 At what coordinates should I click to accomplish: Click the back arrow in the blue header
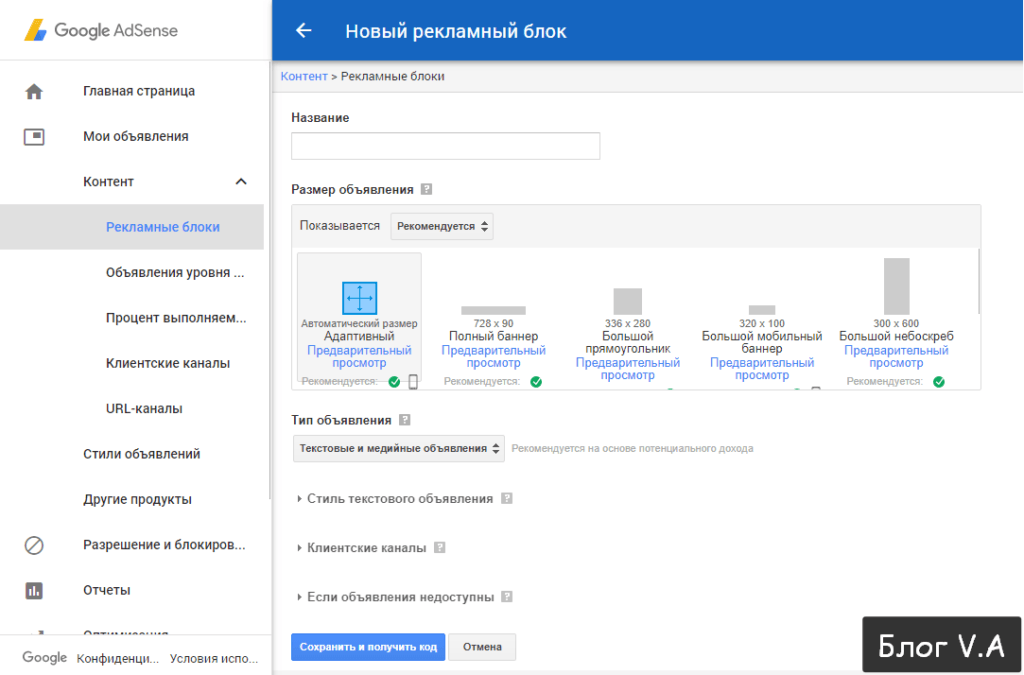[x=304, y=31]
